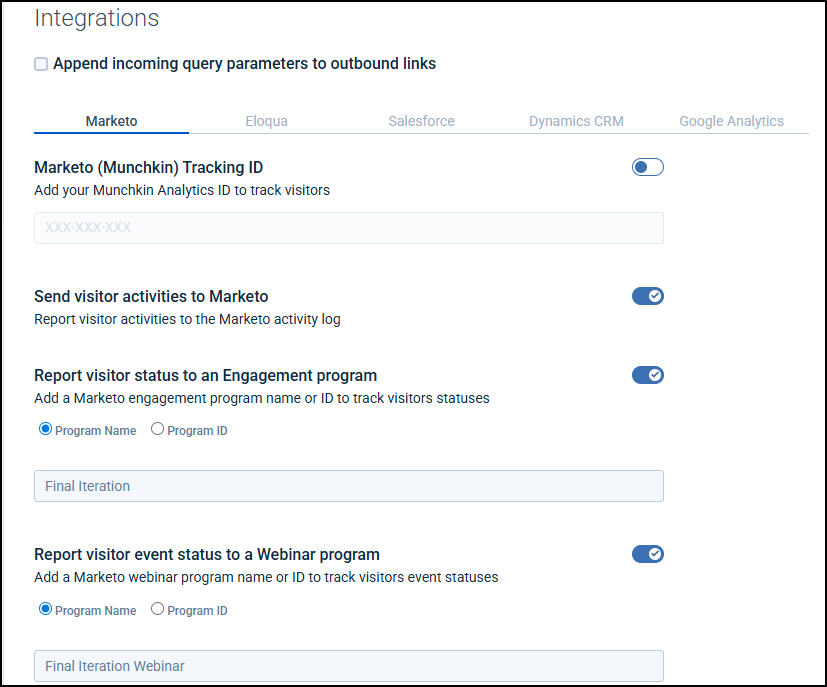Switch to the Marketo tab
Viewport: 827px width, 687px height.
(111, 121)
